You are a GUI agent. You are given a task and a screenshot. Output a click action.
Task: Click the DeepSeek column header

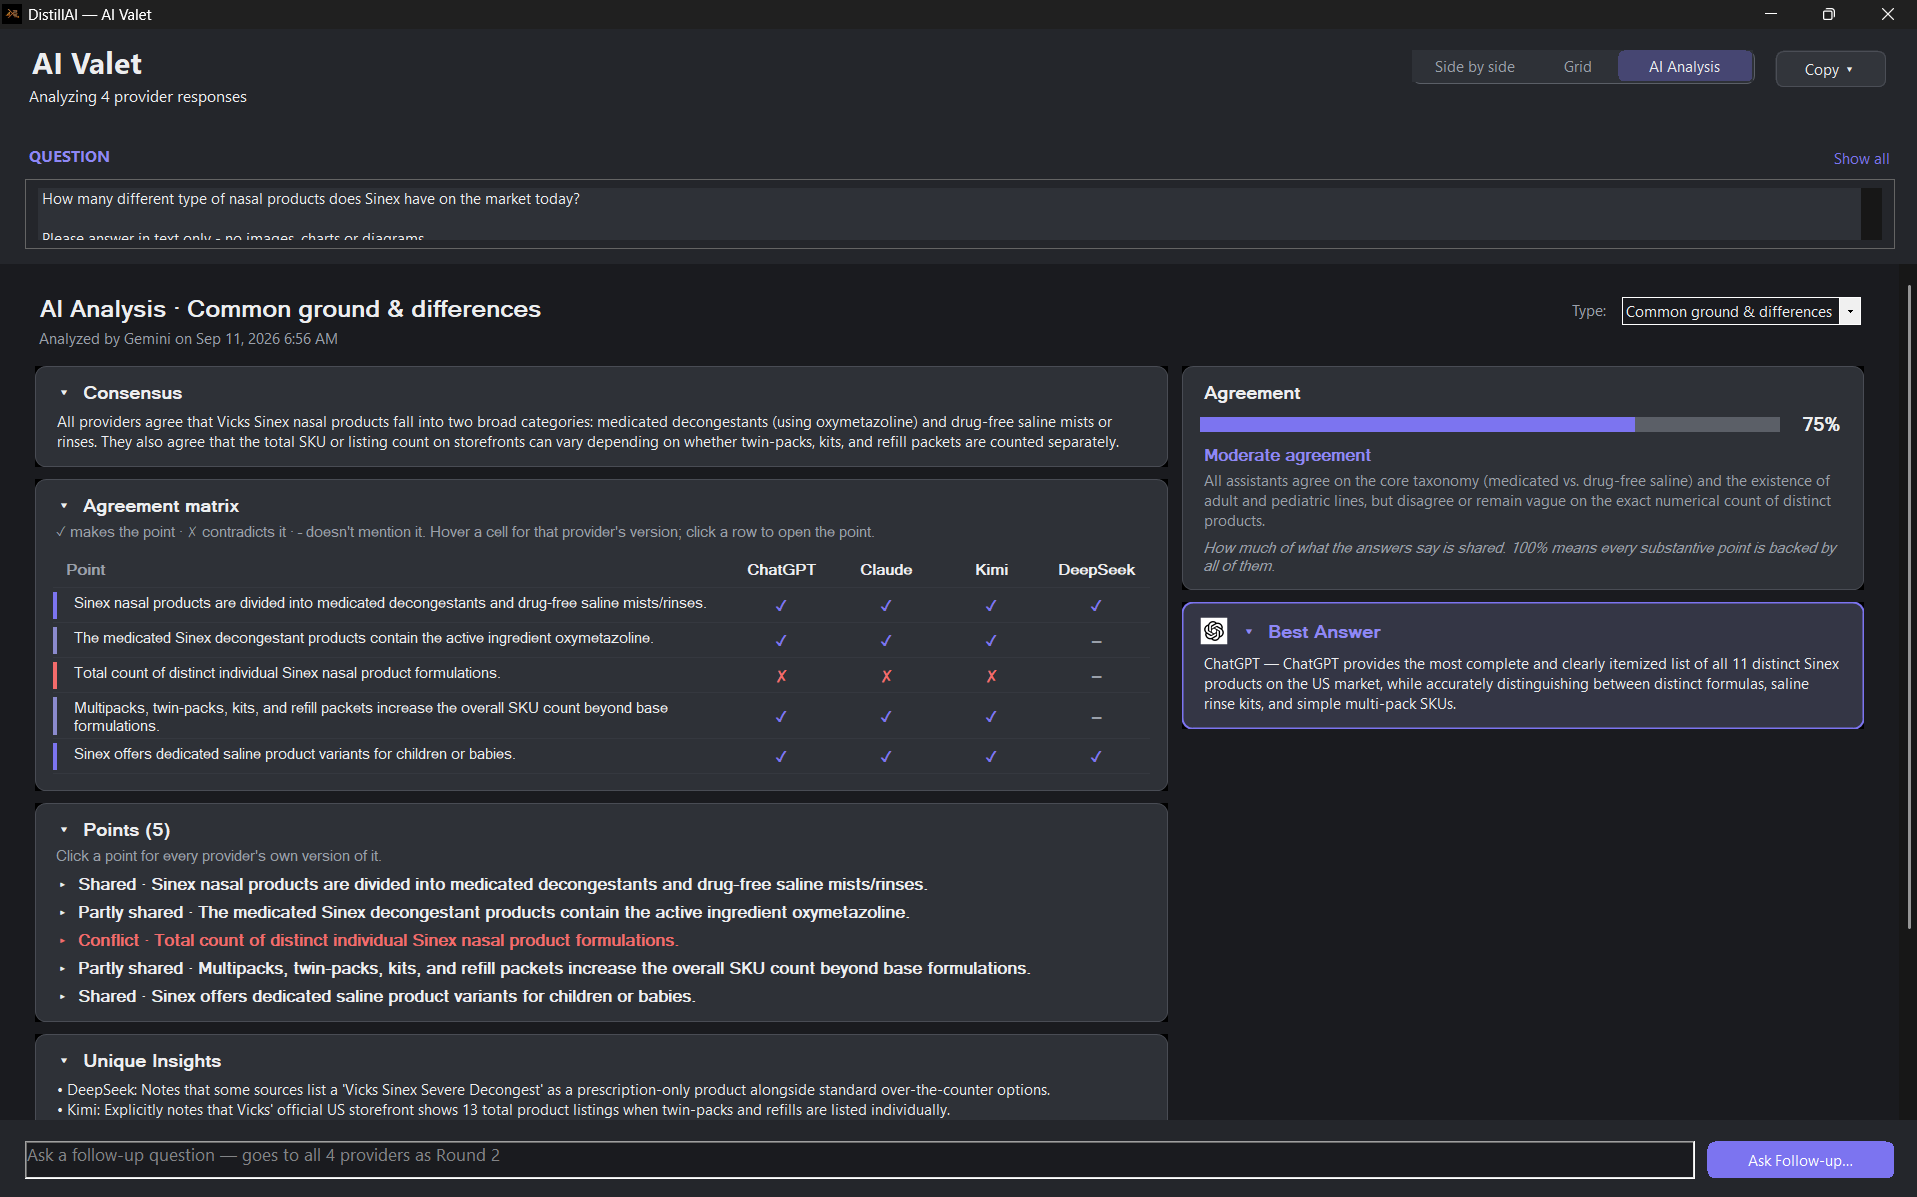click(x=1096, y=570)
